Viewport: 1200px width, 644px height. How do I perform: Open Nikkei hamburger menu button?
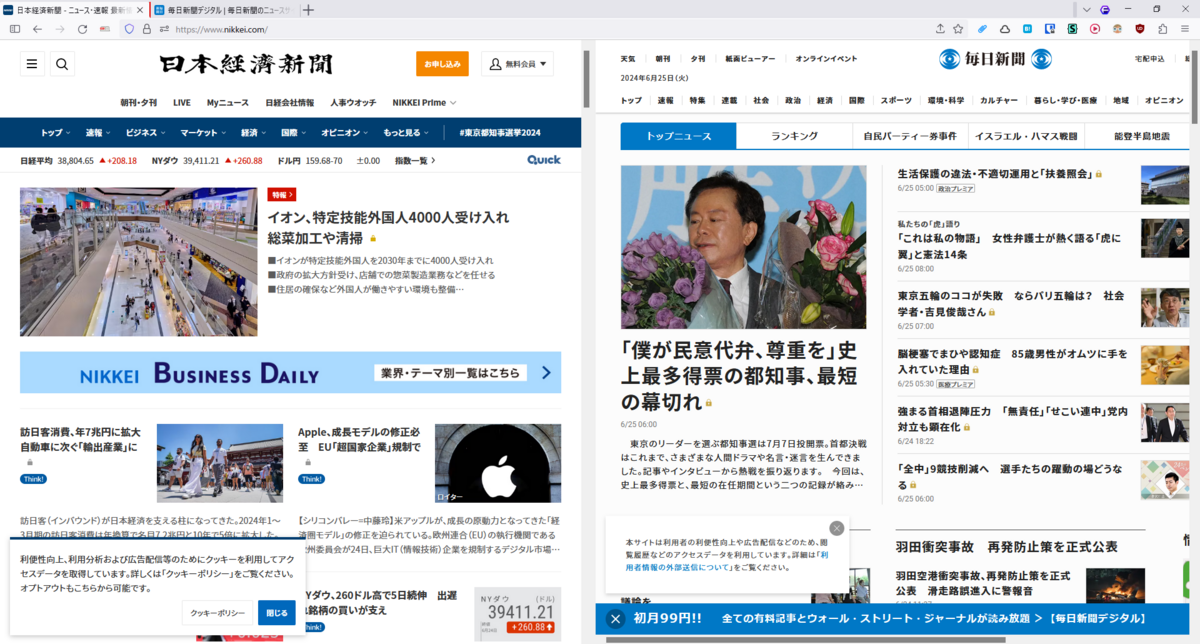32,64
